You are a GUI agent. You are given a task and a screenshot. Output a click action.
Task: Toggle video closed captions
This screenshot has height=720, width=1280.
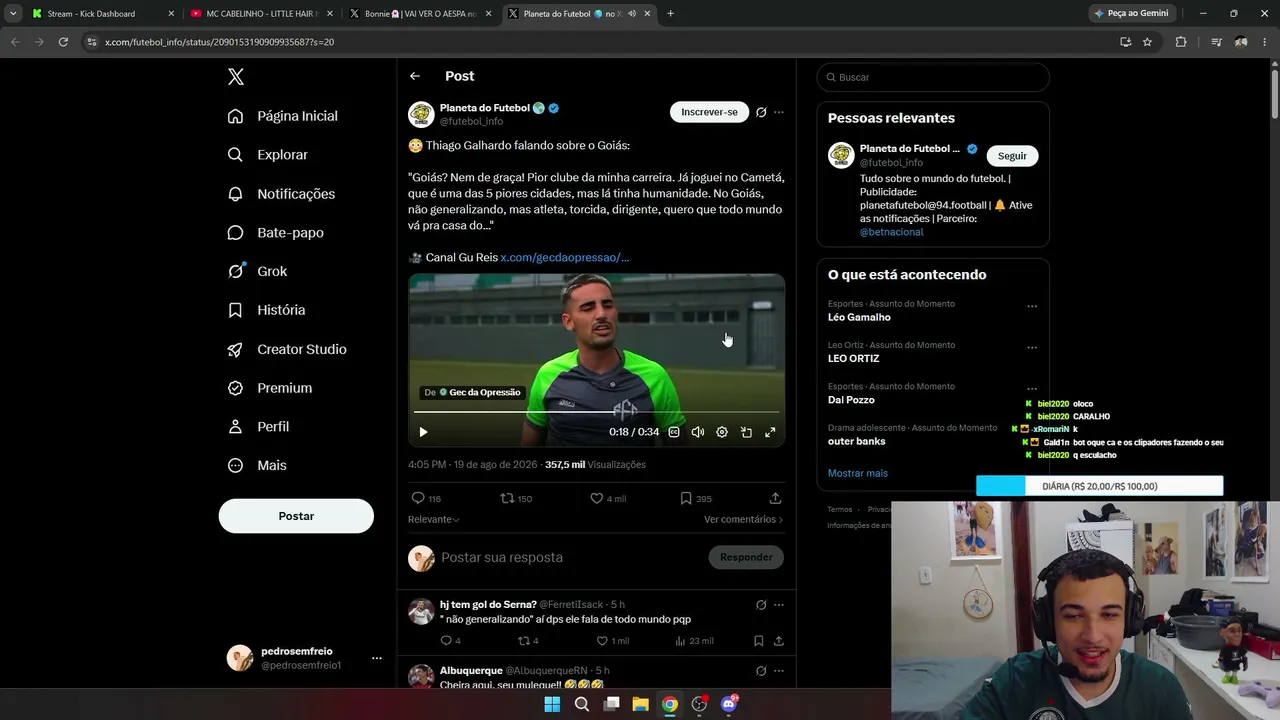(674, 432)
